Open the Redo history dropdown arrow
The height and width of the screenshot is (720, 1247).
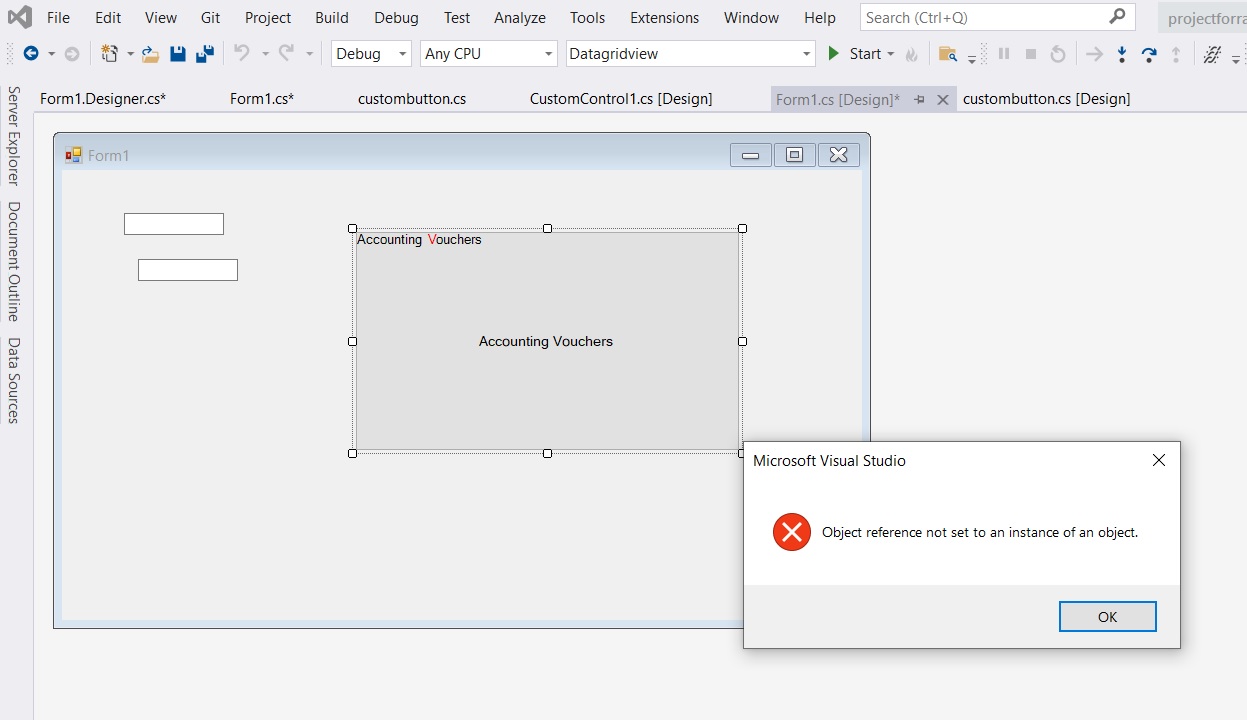point(310,54)
